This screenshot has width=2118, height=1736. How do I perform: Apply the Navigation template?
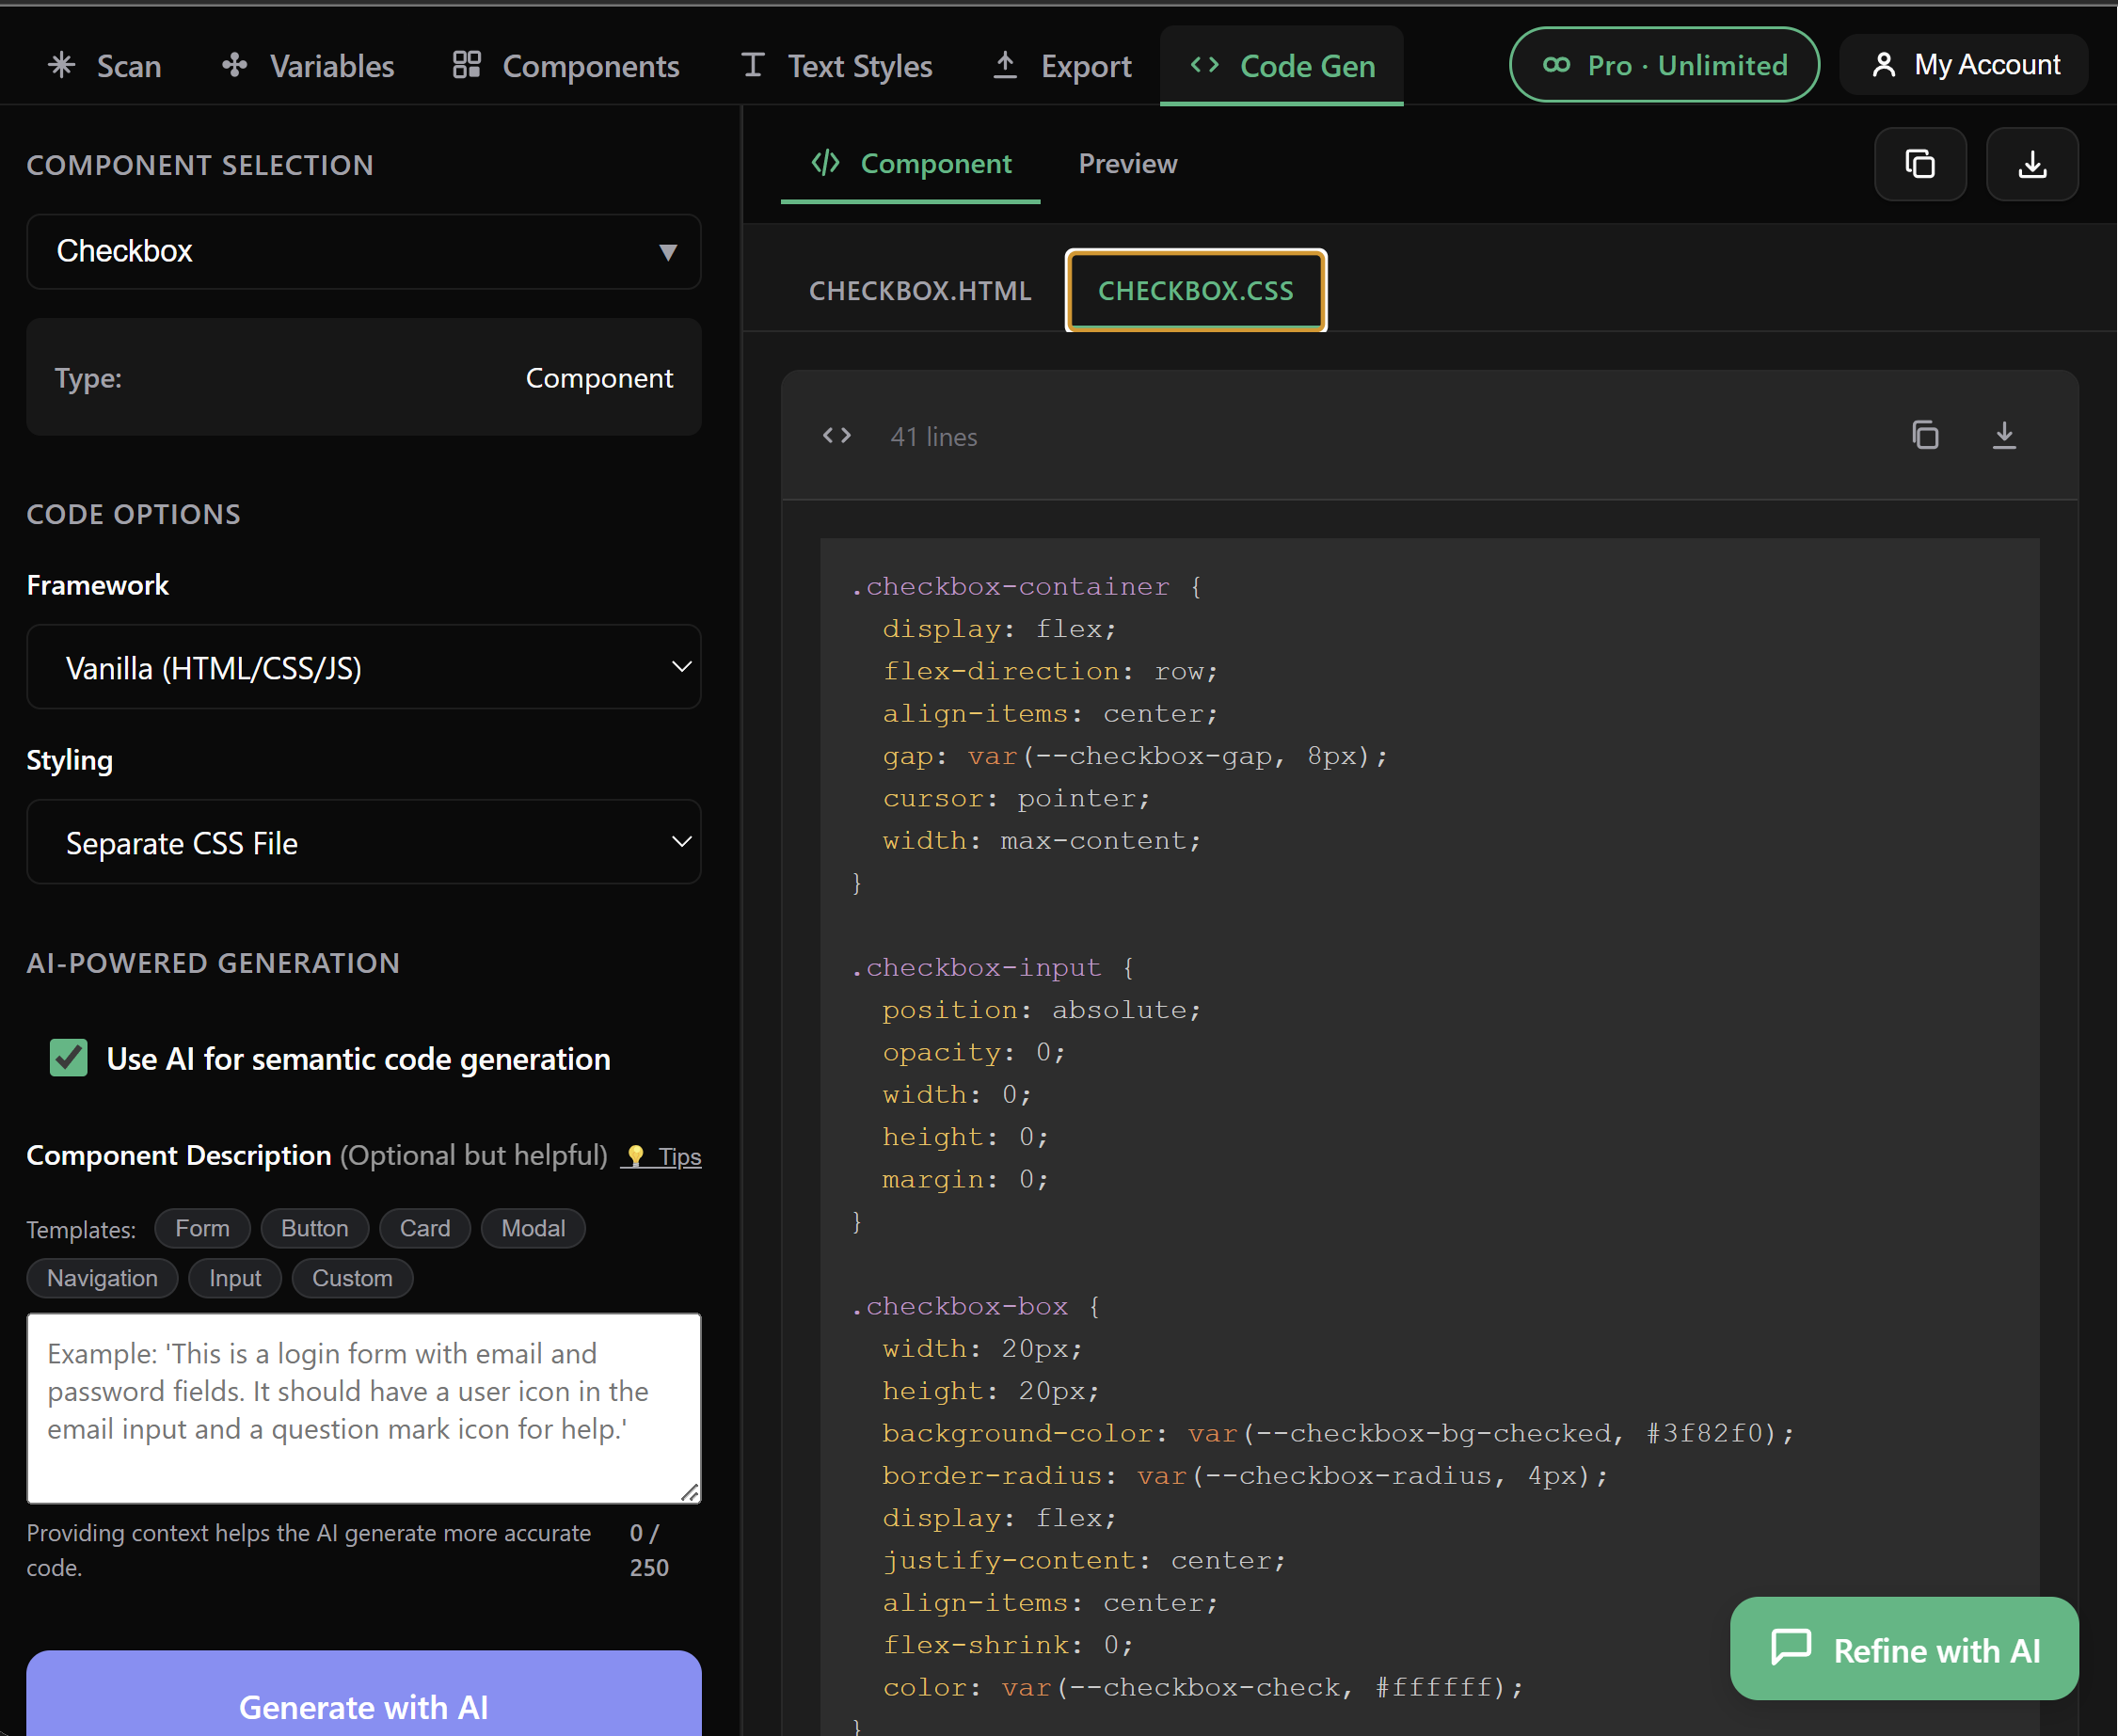click(102, 1278)
